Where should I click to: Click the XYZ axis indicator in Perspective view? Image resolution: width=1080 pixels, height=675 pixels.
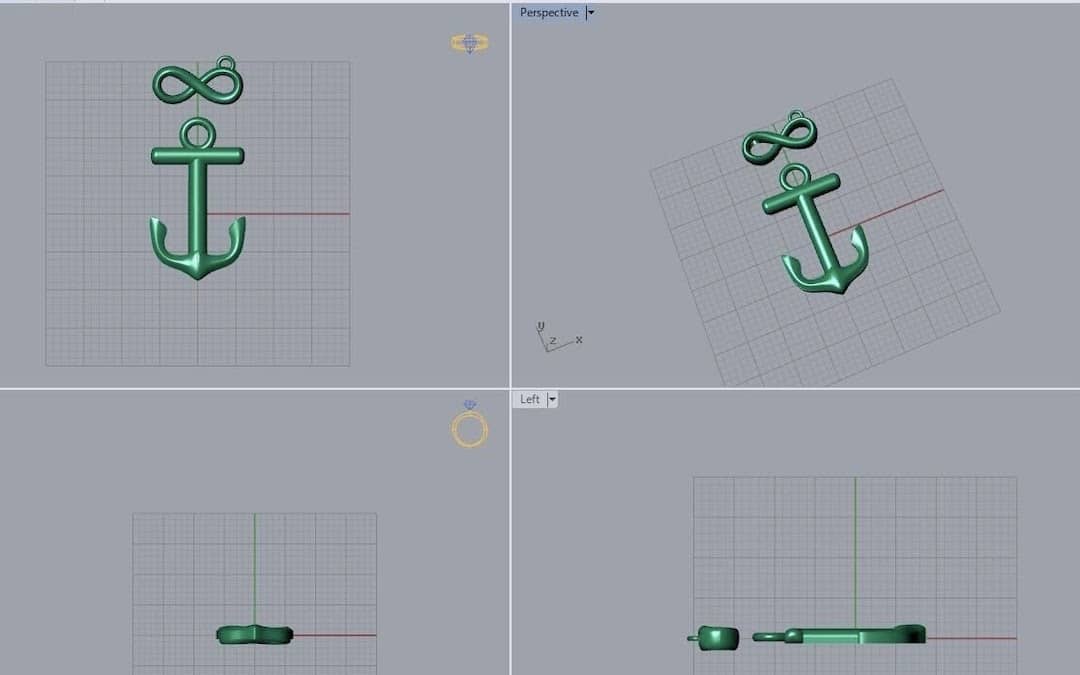556,338
